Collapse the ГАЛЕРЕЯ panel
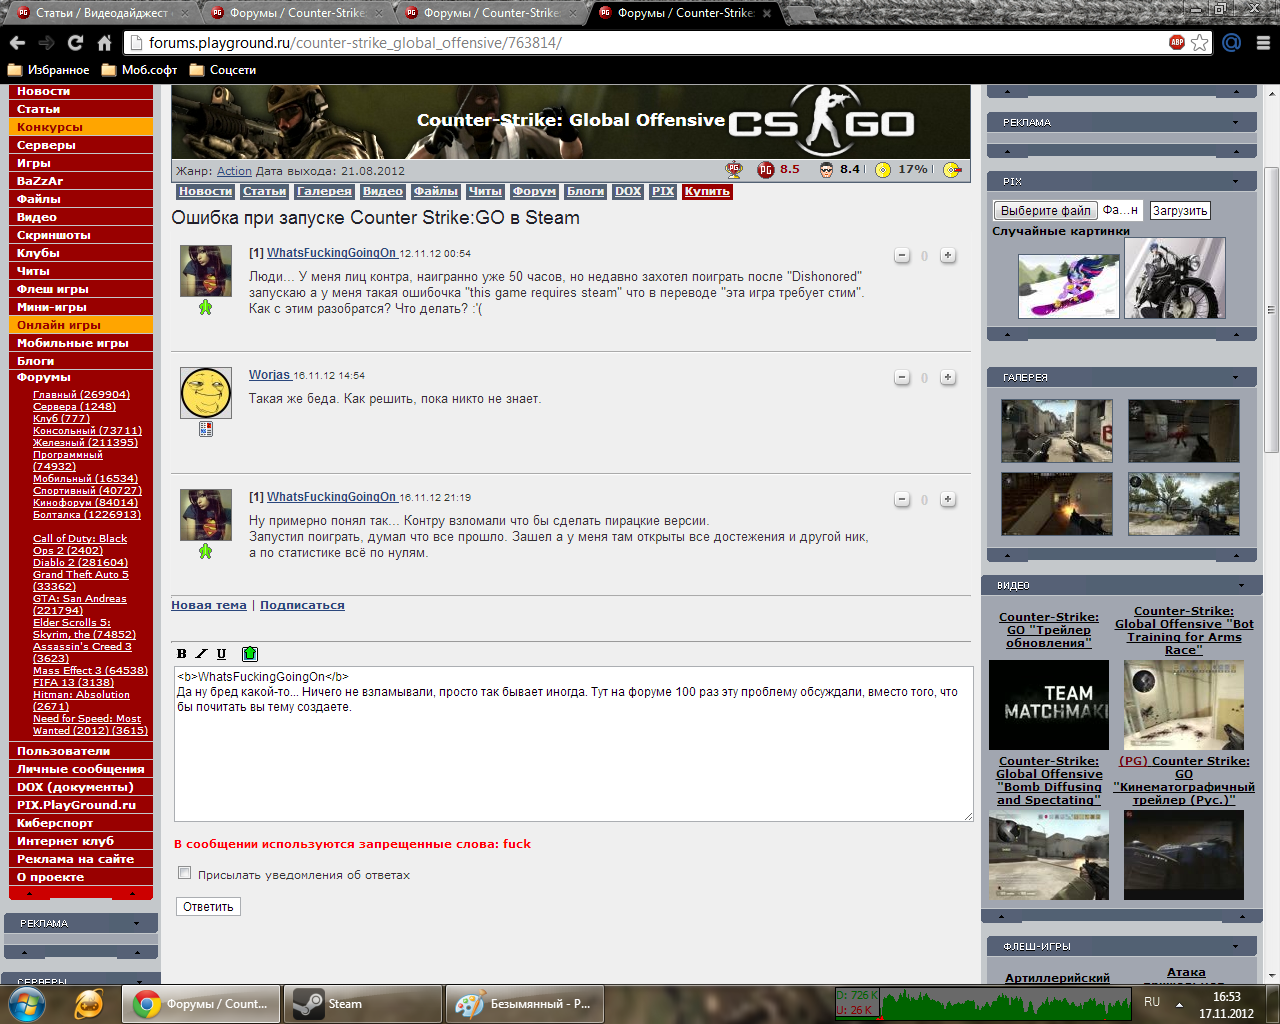Image resolution: width=1280 pixels, height=1024 pixels. [1236, 378]
